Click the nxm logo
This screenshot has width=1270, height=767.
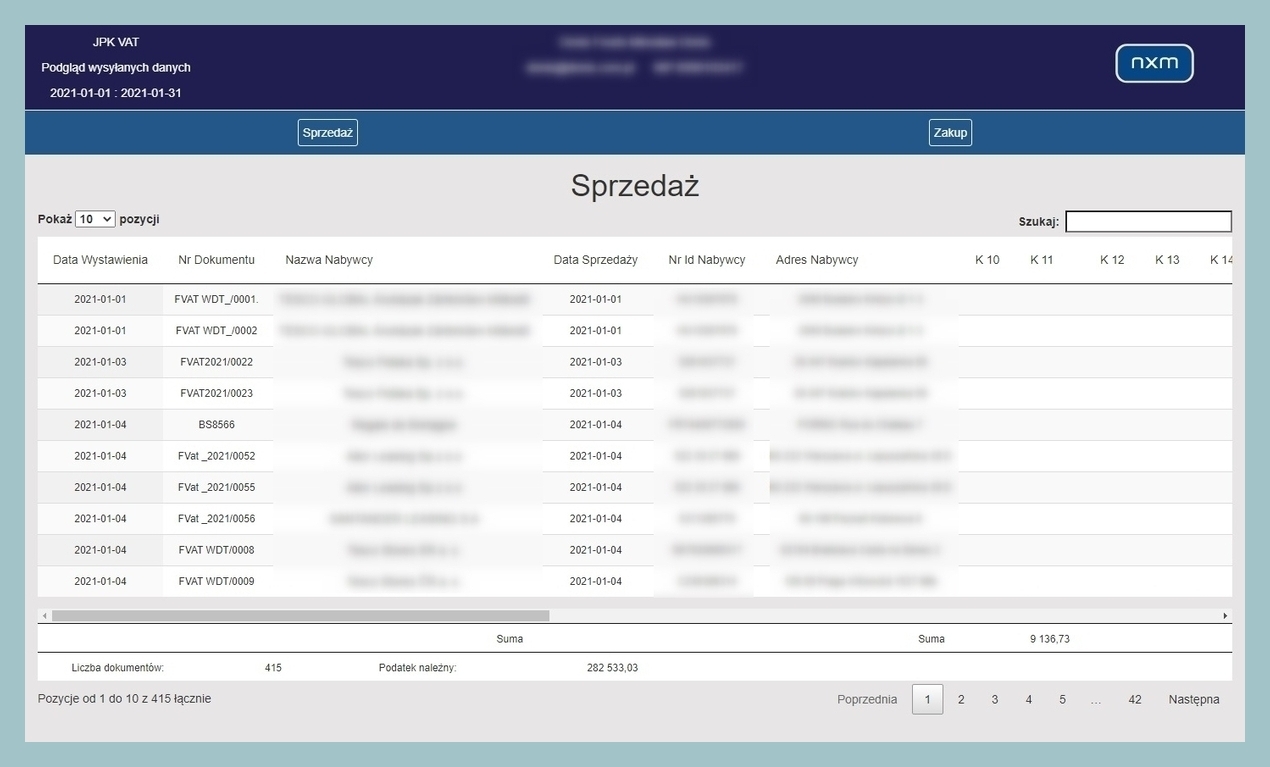[1154, 63]
